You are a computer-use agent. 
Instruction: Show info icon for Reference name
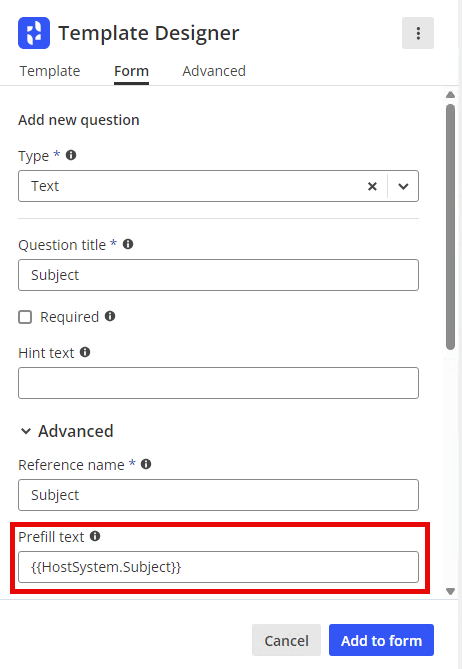146,464
